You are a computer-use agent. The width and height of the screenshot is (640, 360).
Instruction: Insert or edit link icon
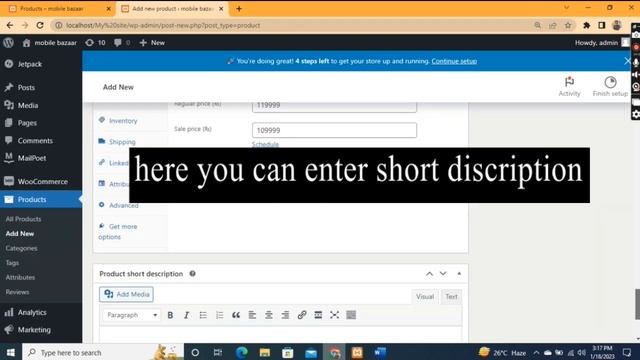coord(302,315)
